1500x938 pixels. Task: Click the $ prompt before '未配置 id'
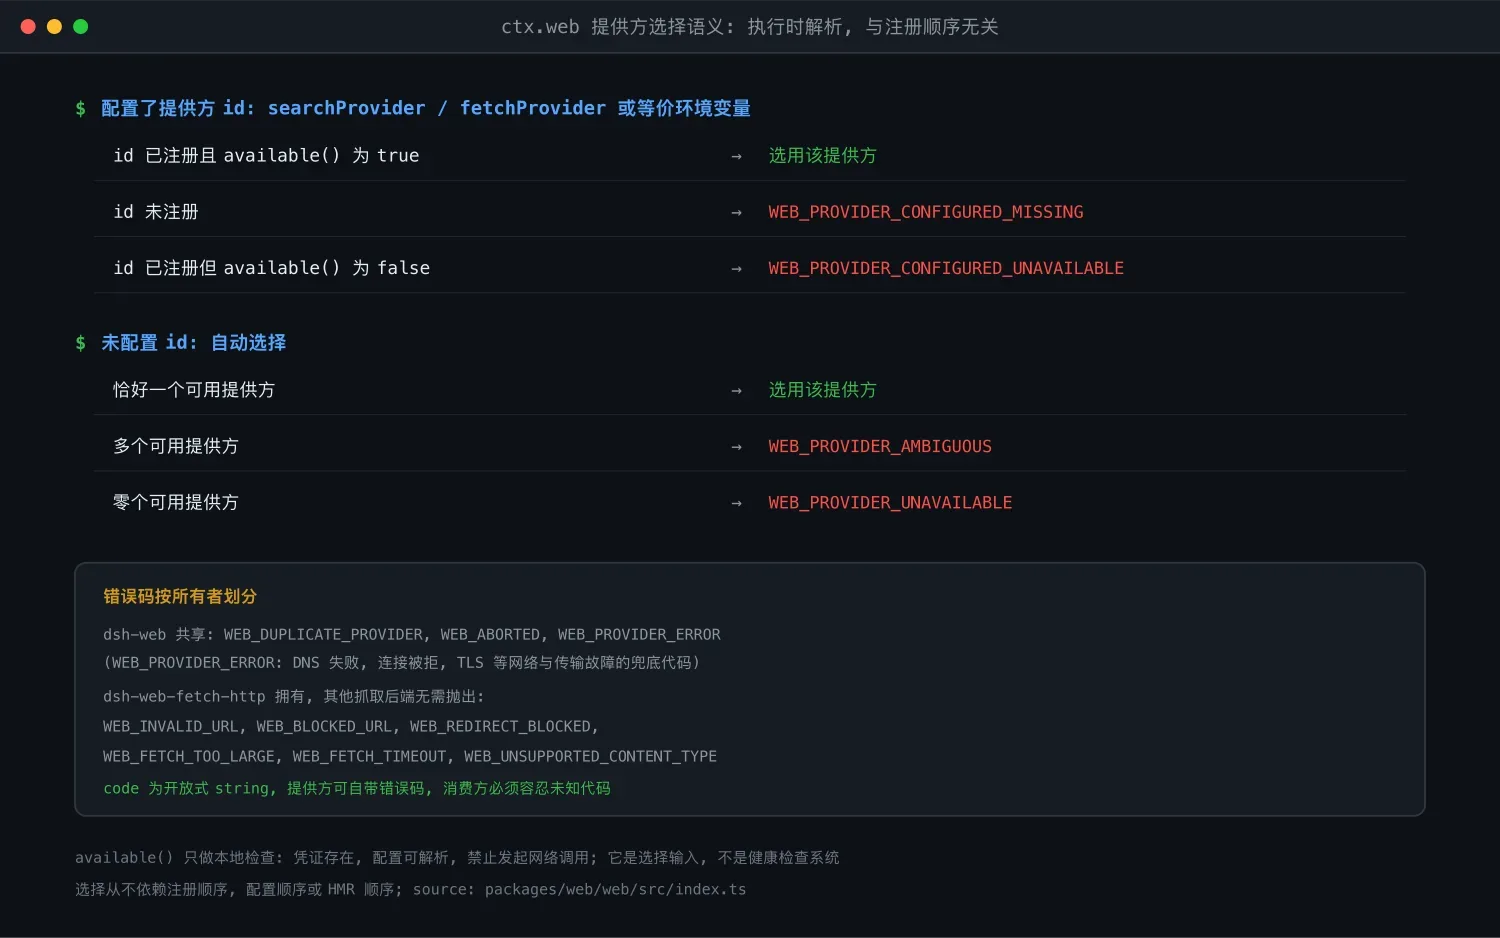coord(80,342)
